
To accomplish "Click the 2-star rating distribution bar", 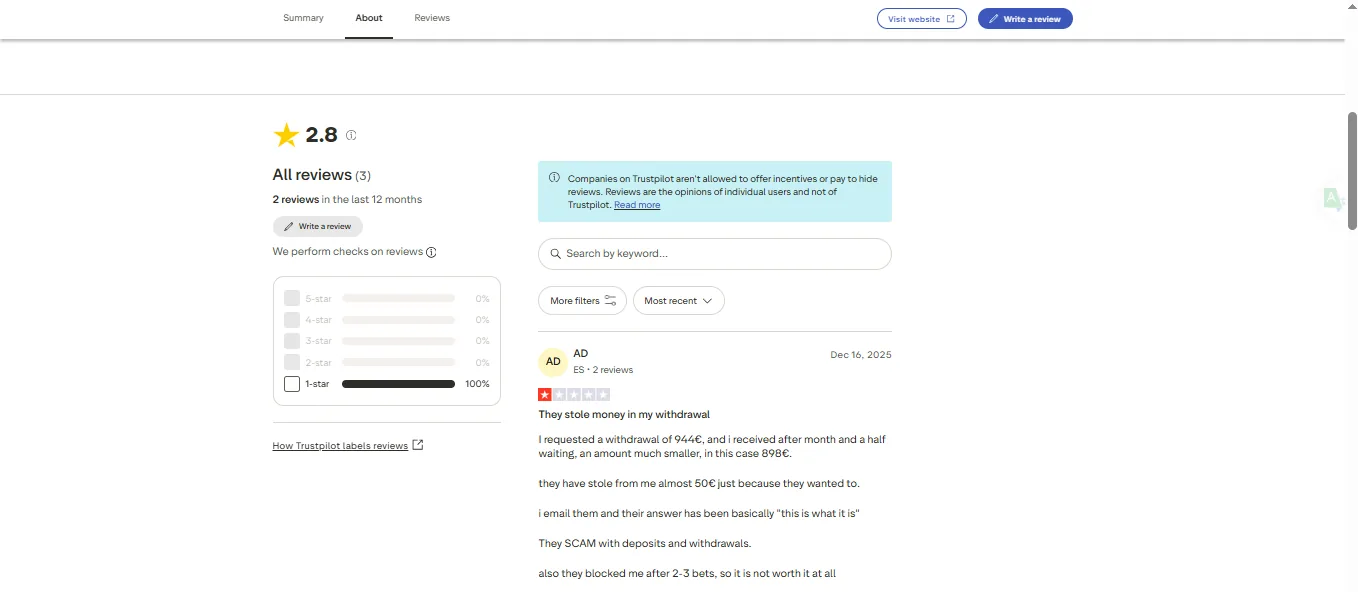I will click(398, 362).
